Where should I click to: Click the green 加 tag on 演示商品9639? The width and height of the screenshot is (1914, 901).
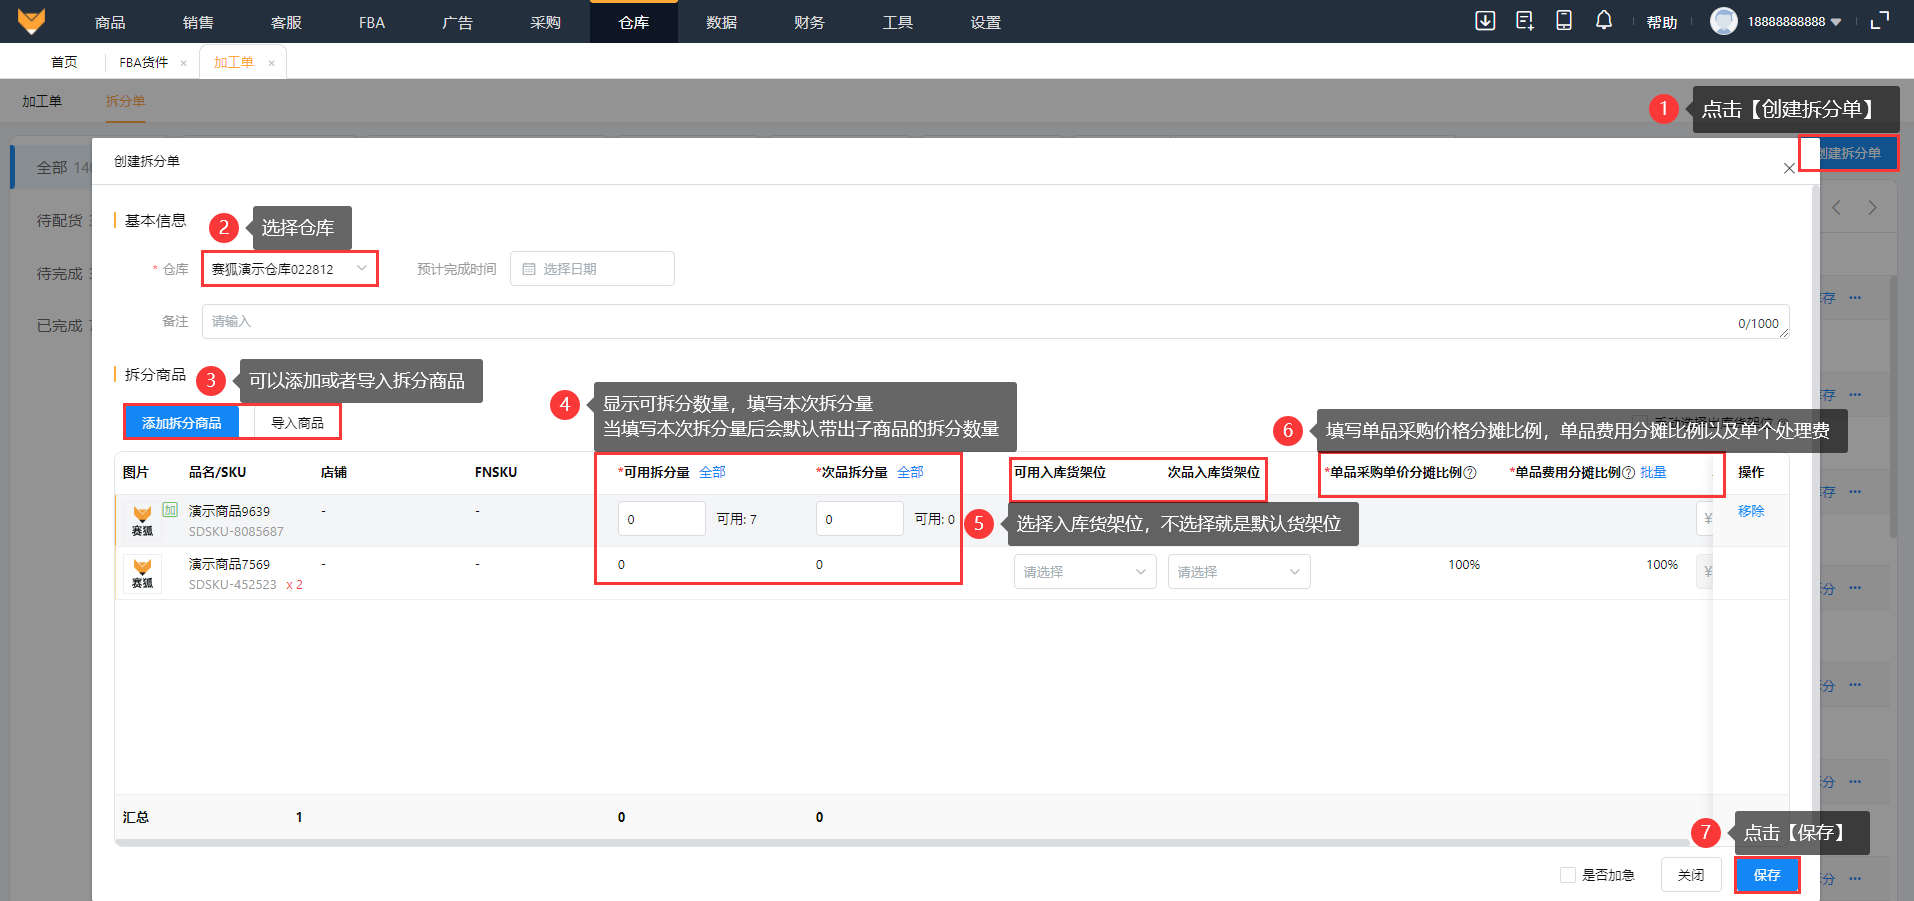170,510
